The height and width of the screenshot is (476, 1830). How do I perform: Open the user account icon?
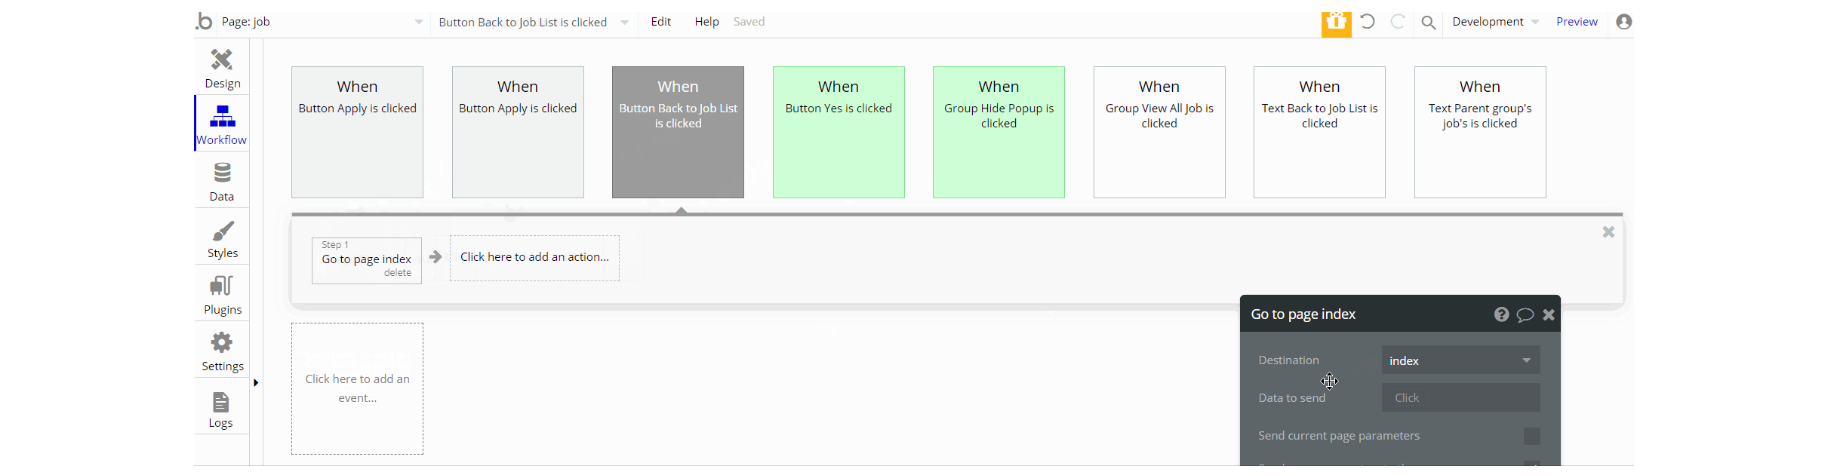coord(1624,22)
